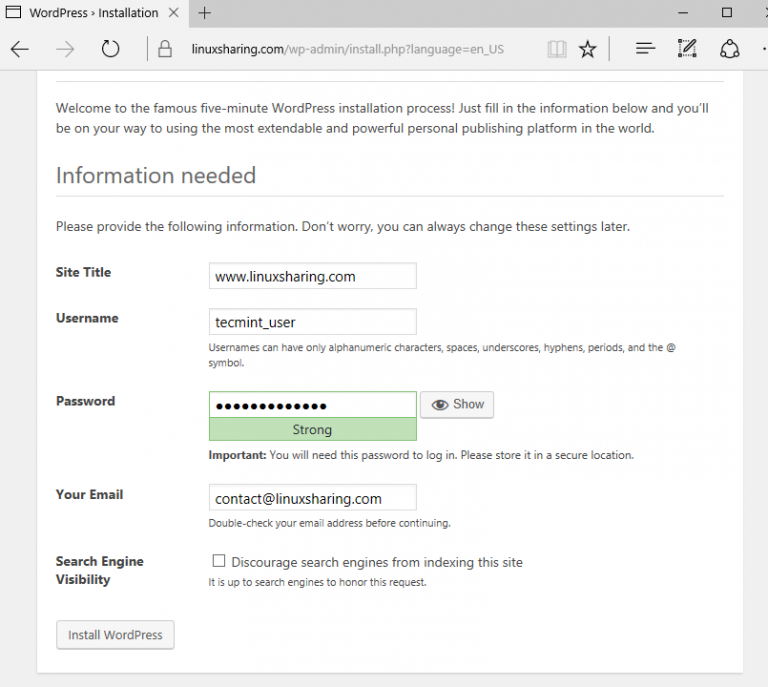This screenshot has width=768, height=687.
Task: Click the Site Title input field
Action: 312,276
